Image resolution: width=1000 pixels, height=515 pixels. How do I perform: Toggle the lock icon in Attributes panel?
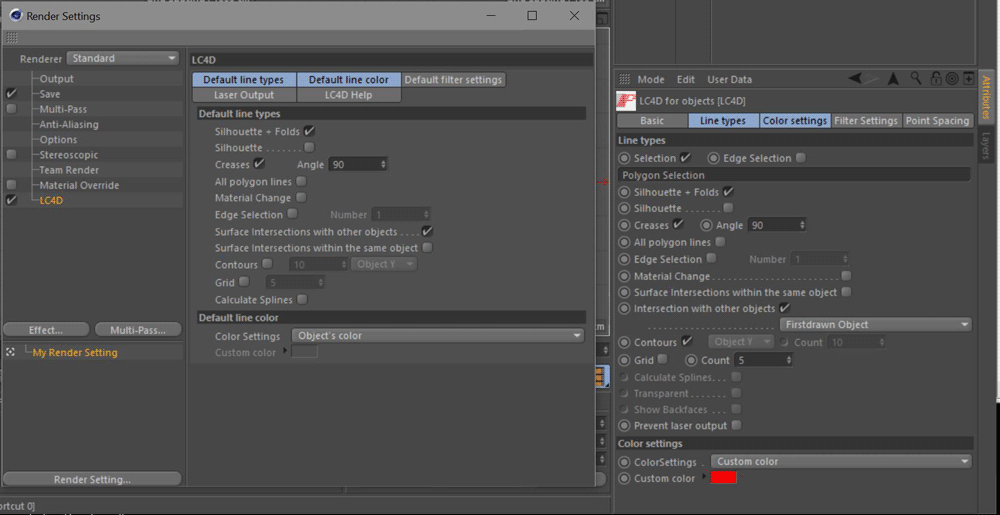(935, 79)
